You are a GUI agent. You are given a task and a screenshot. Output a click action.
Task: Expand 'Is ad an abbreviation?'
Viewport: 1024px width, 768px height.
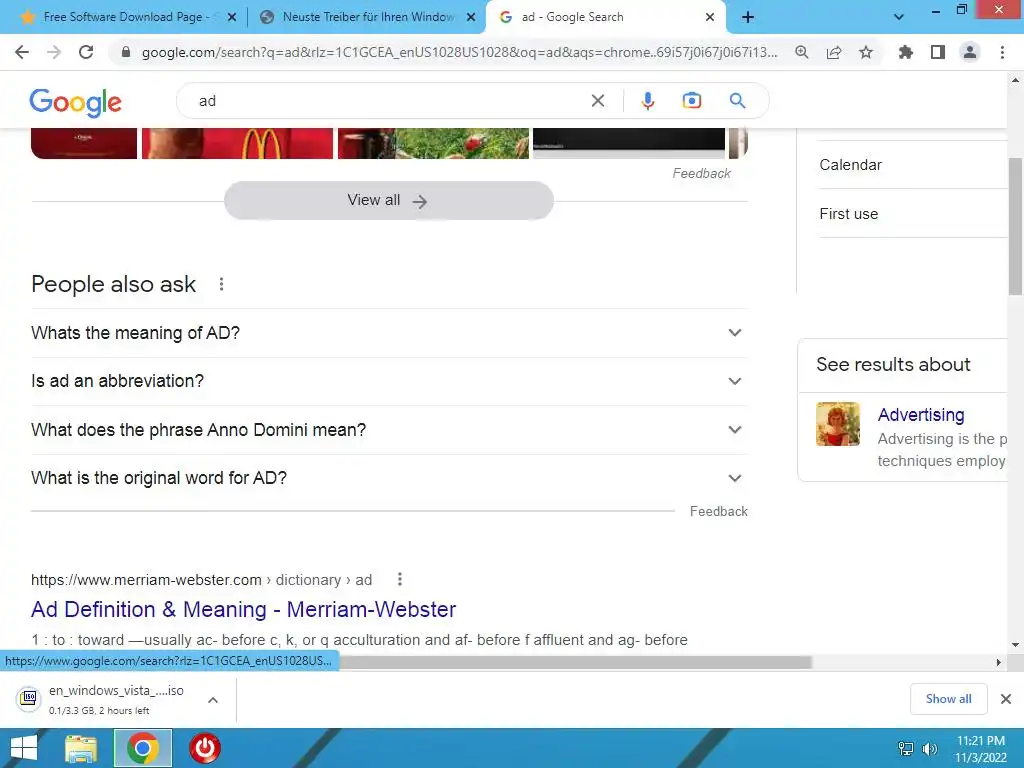pos(389,381)
